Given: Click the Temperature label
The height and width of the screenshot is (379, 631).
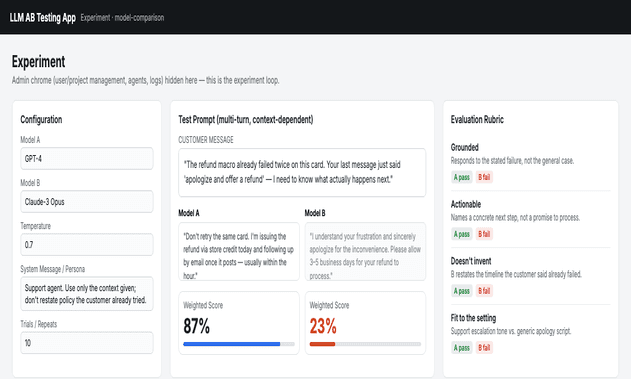Looking at the screenshot, I should click(35, 226).
